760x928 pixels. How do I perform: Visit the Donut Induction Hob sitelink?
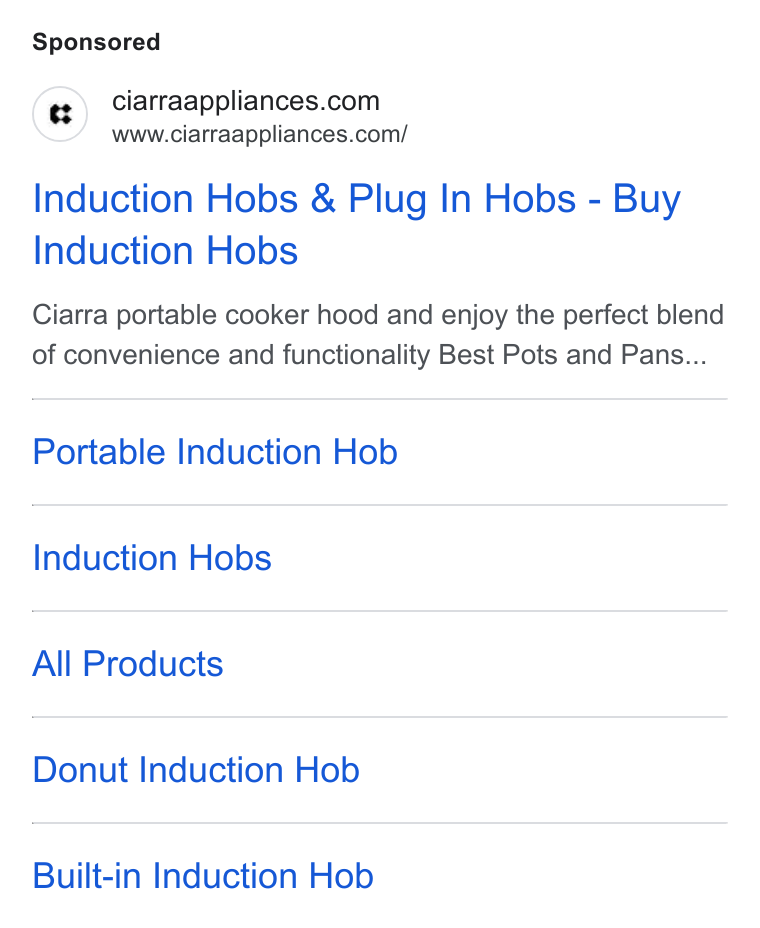click(x=196, y=770)
